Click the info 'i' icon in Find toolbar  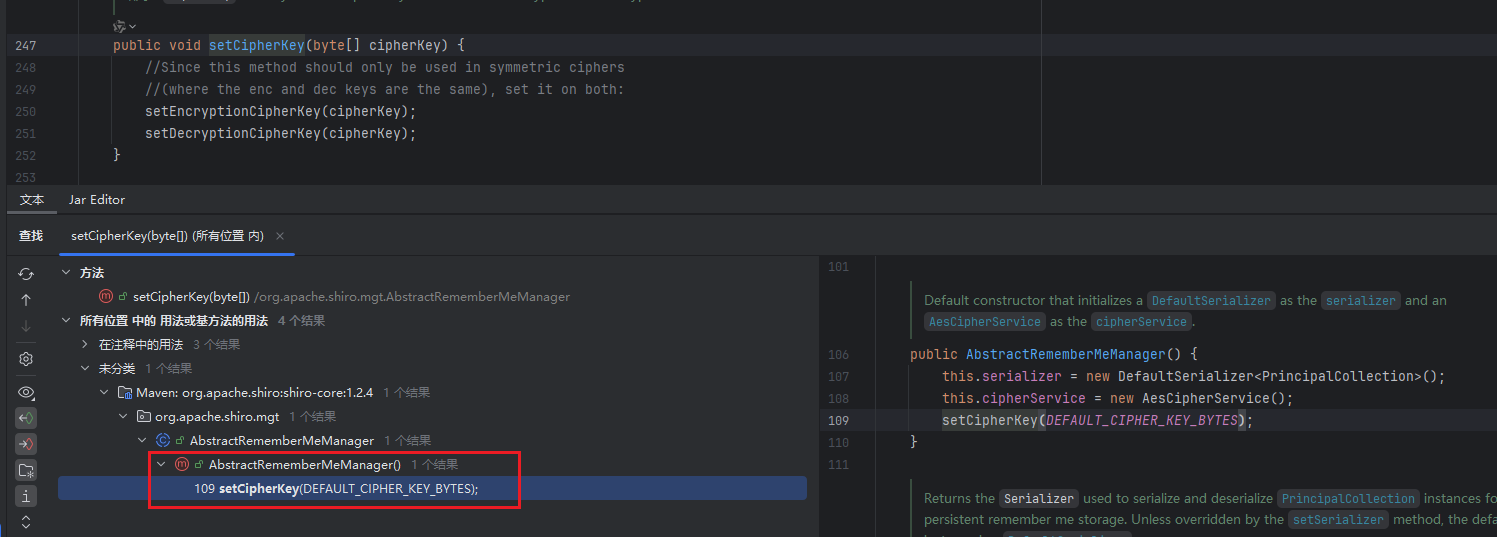(x=26, y=496)
